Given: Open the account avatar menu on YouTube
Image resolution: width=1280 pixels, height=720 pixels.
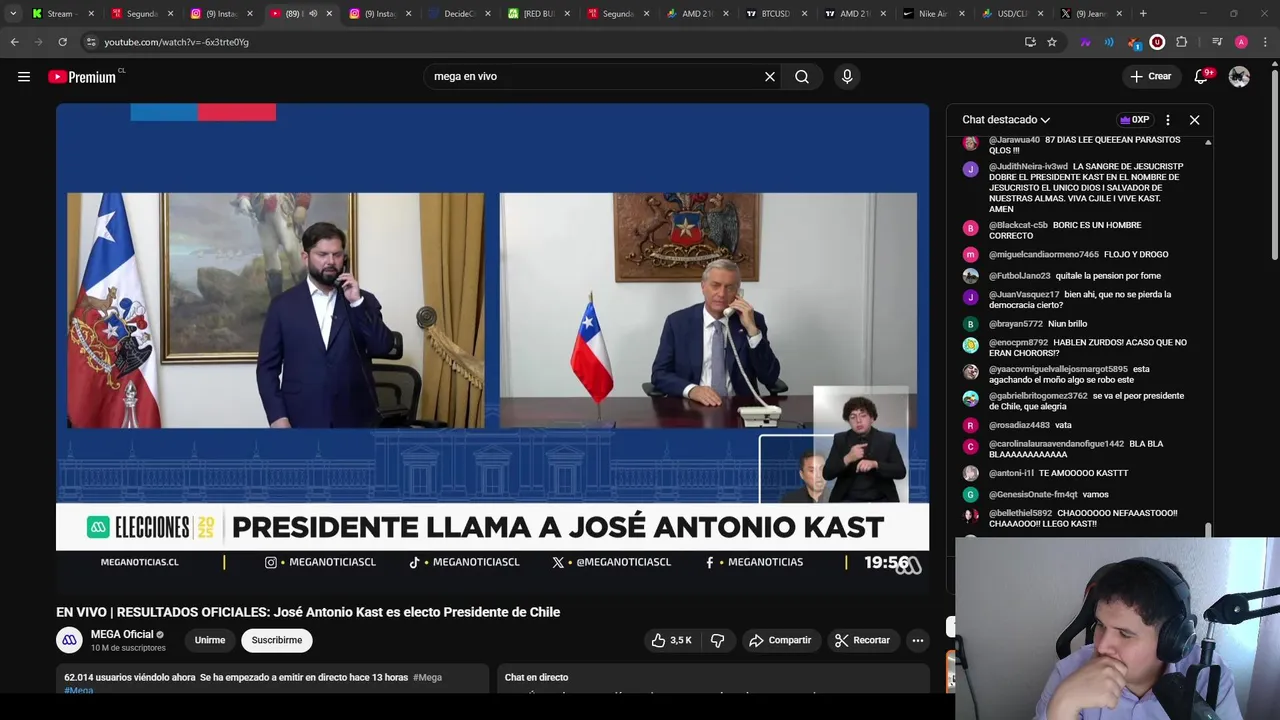Looking at the screenshot, I should click(x=1239, y=76).
